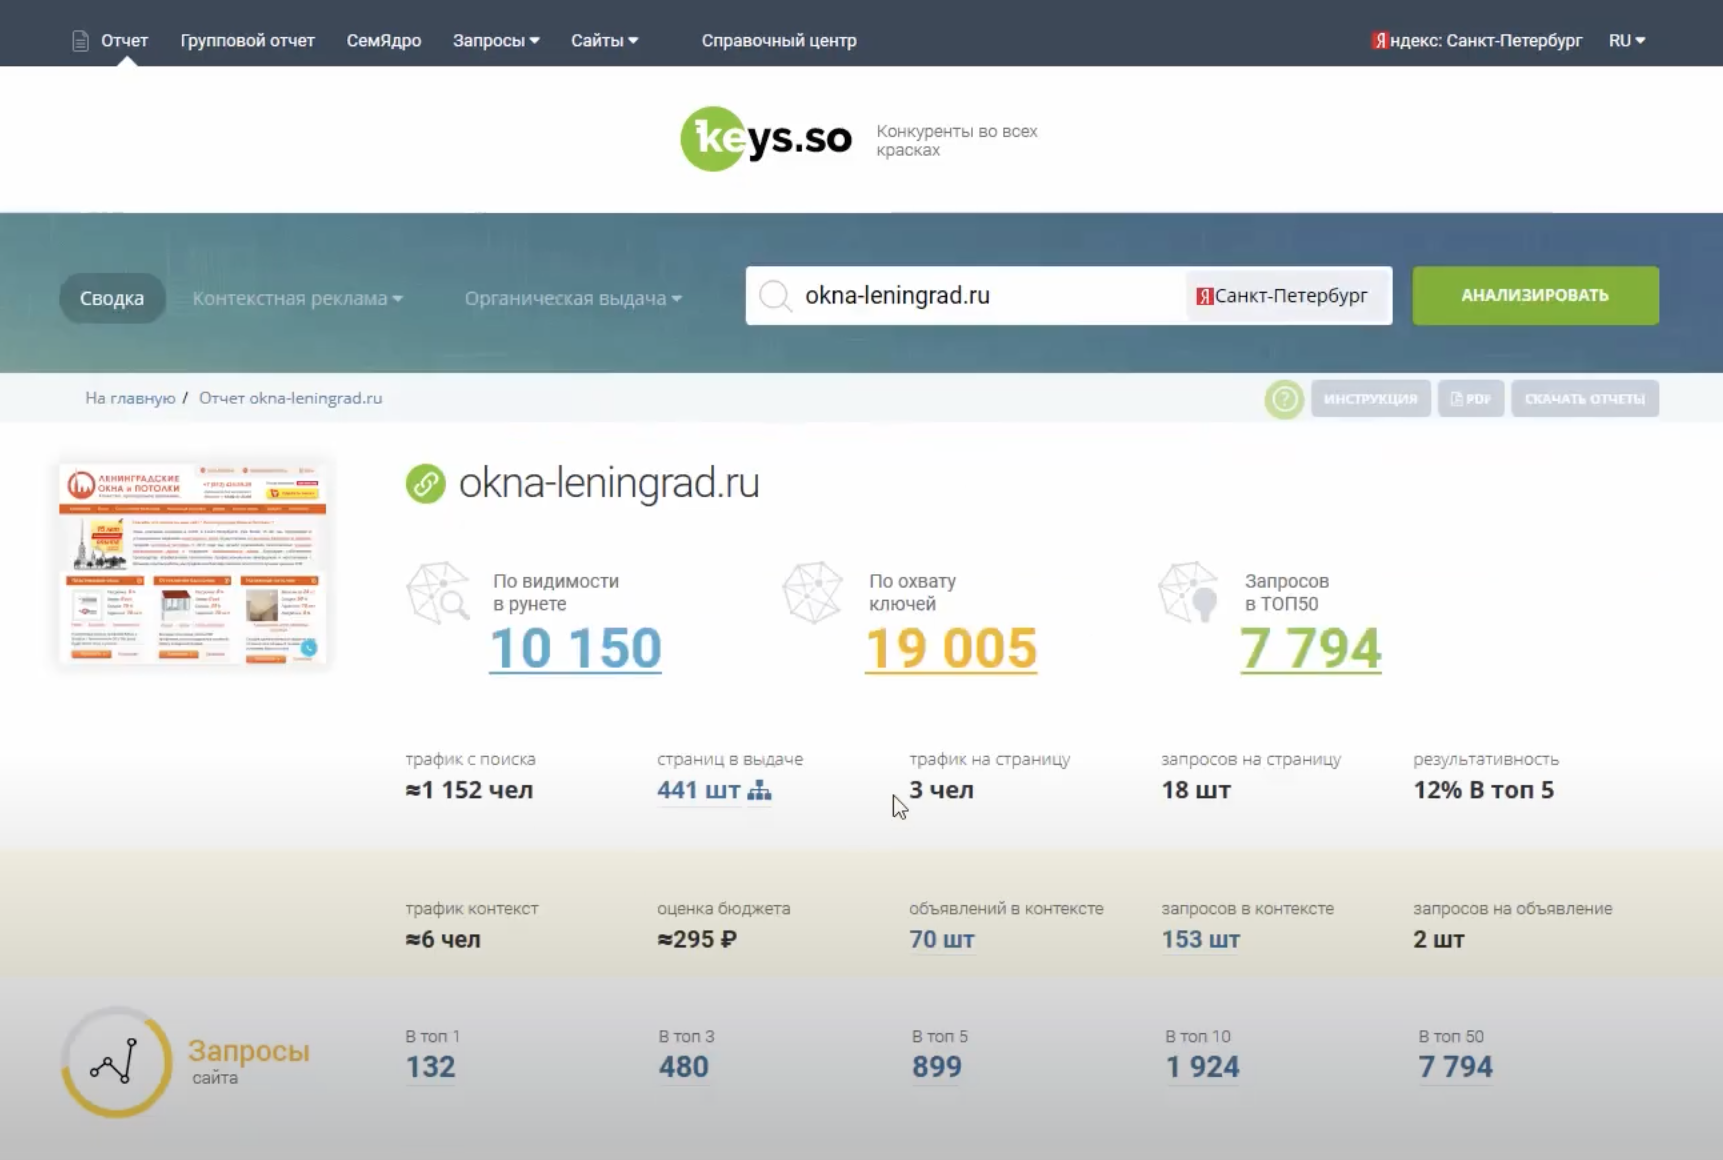Image resolution: width=1723 pixels, height=1160 pixels.
Task: Open the Яндекс: Санкт-Петербург region selector in the header
Action: (x=1477, y=41)
